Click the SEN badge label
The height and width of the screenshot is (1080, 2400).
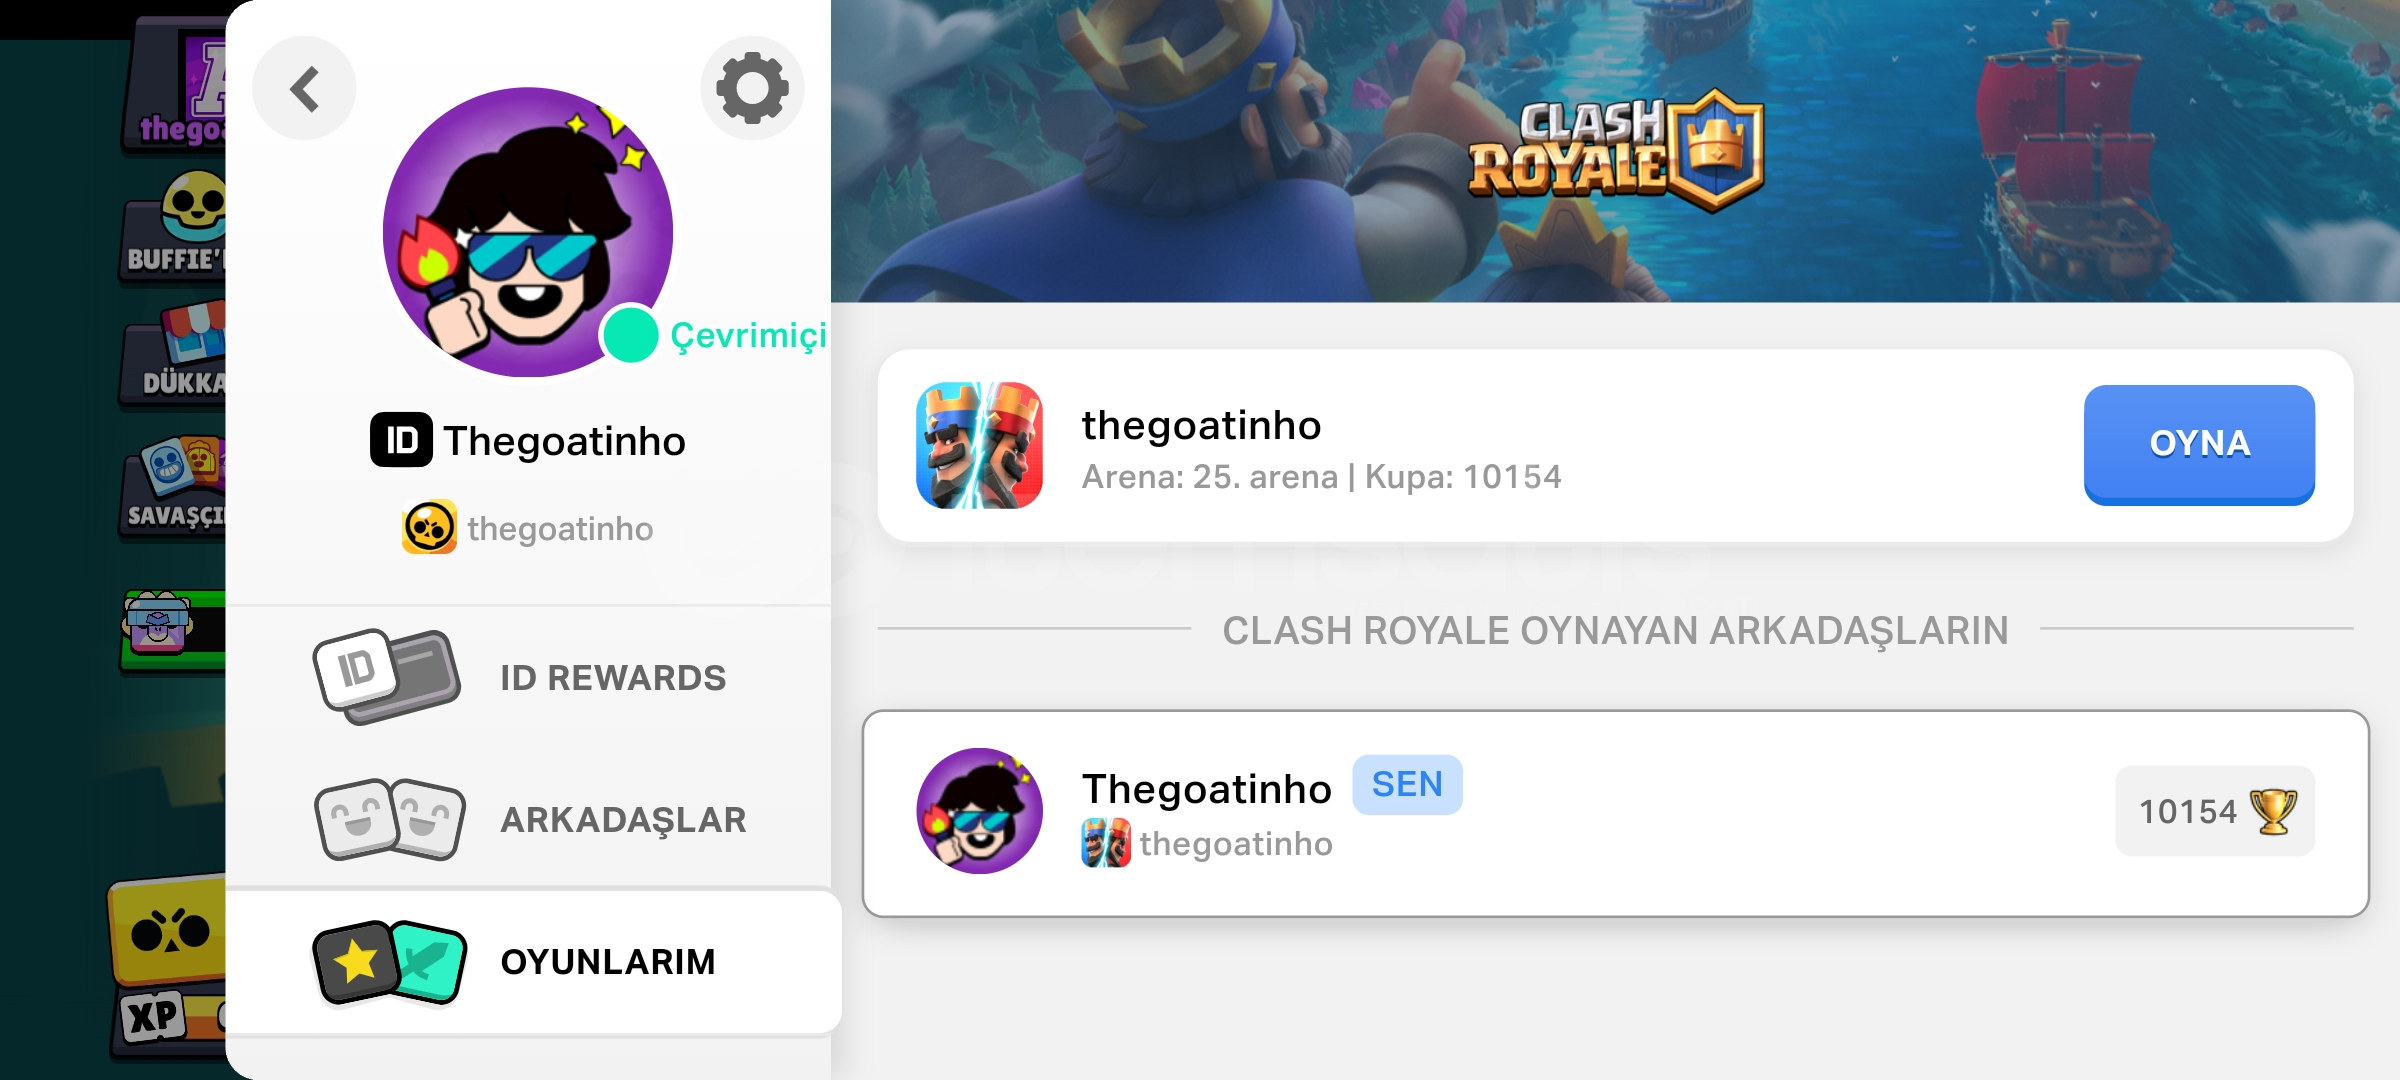tap(1406, 785)
